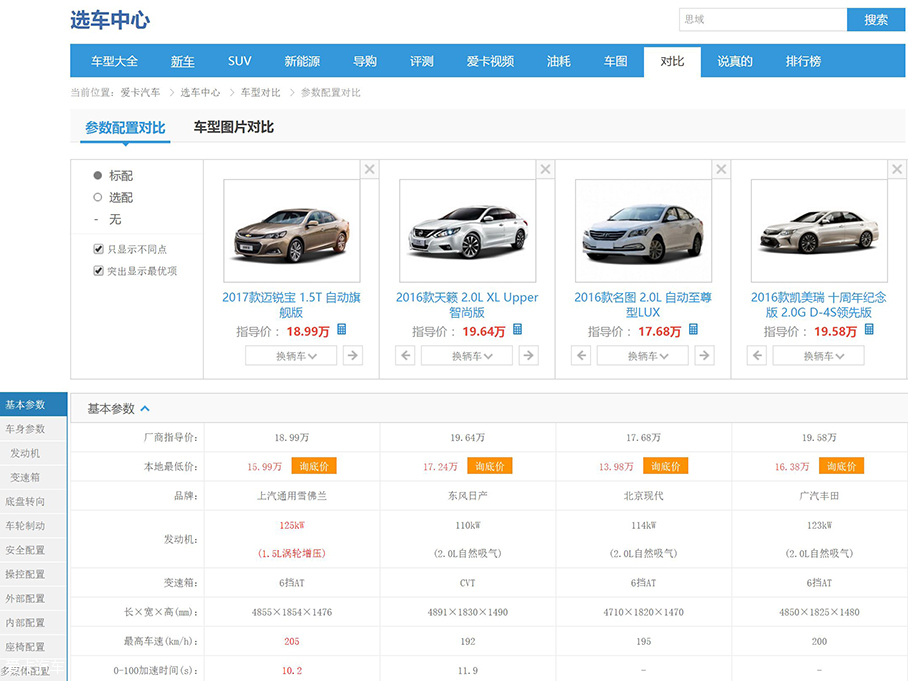Click the blue 搜索 button
Image resolution: width=908 pixels, height=681 pixels.
pos(876,20)
